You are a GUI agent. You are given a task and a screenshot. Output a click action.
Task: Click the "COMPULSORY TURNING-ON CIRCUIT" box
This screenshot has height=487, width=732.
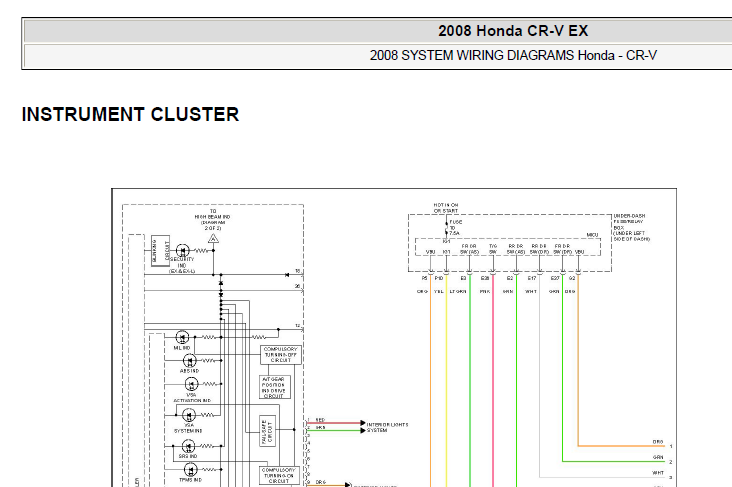pos(279,475)
